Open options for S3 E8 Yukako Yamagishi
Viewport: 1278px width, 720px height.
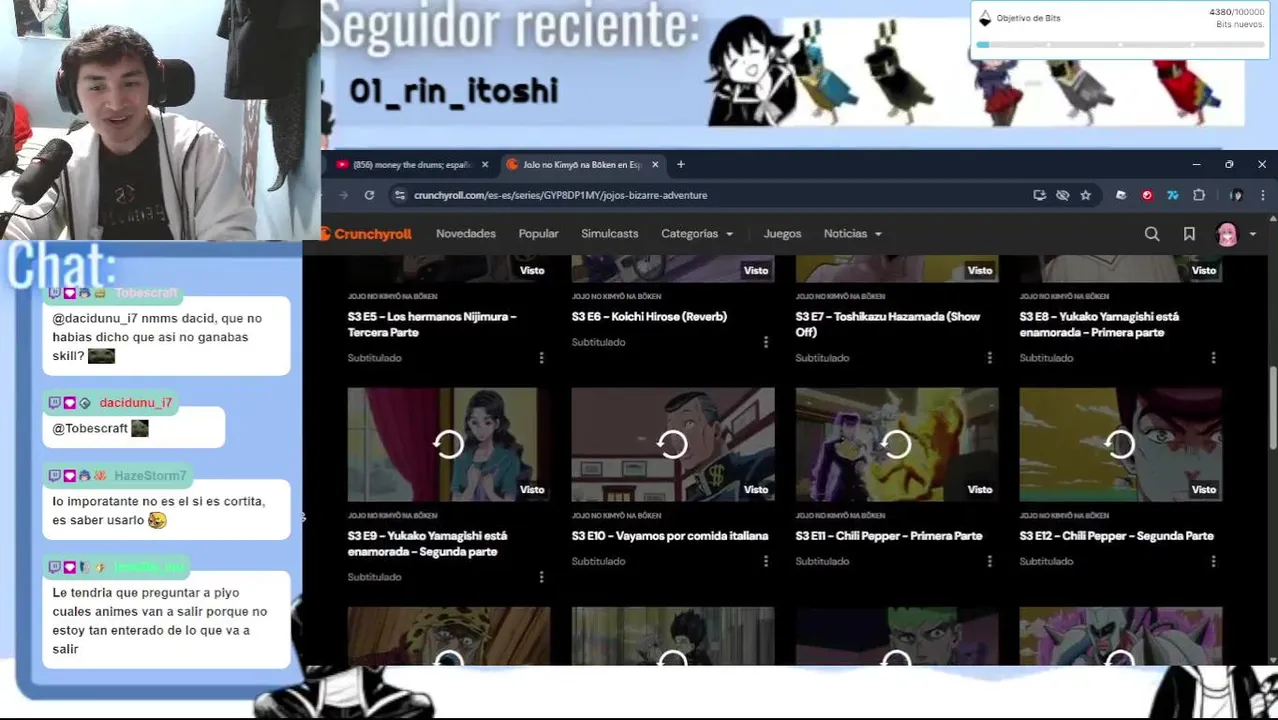coord(1213,358)
